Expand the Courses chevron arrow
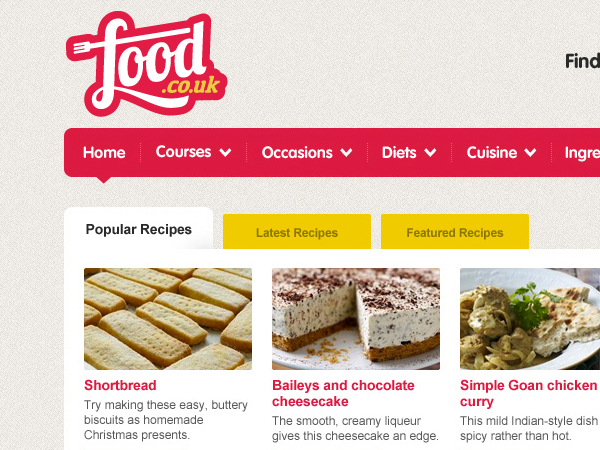 pyautogui.click(x=225, y=152)
